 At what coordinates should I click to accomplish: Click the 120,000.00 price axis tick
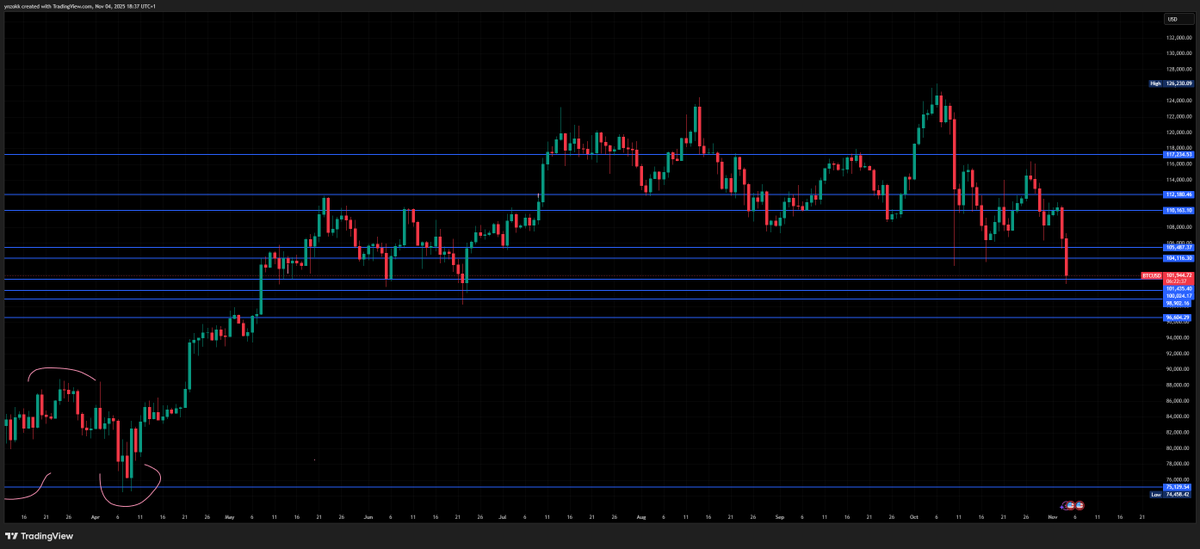1179,132
